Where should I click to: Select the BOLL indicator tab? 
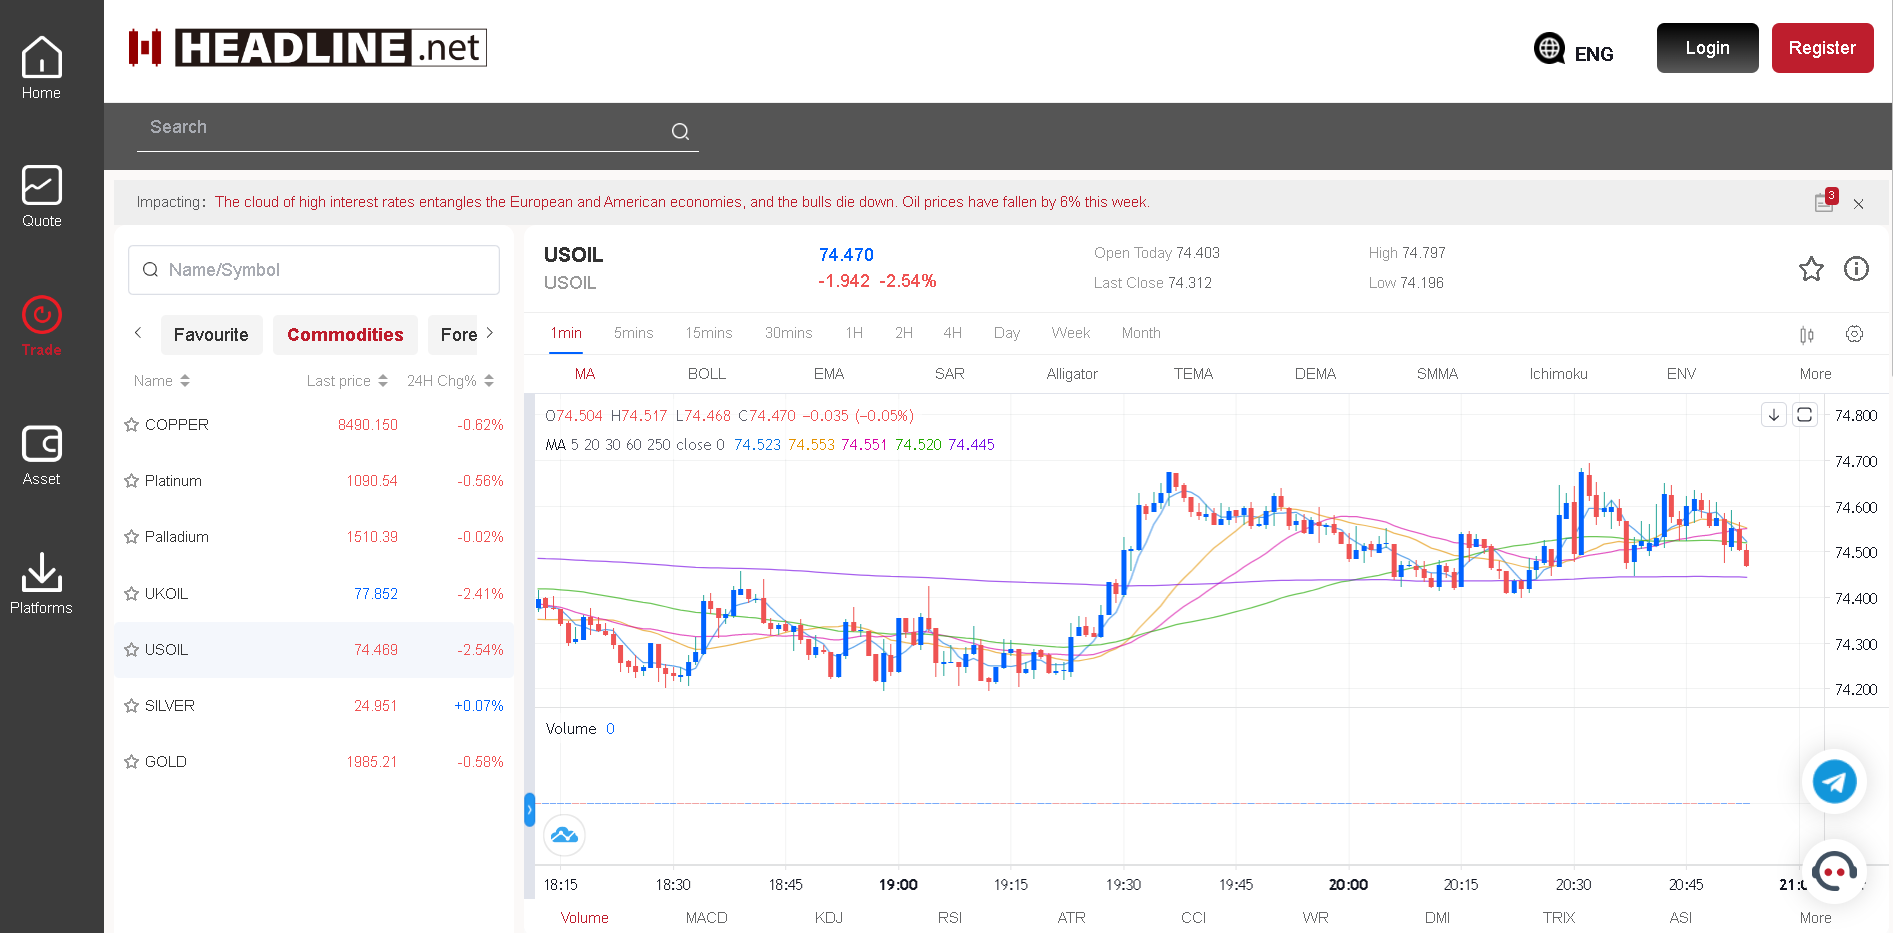click(x=706, y=374)
